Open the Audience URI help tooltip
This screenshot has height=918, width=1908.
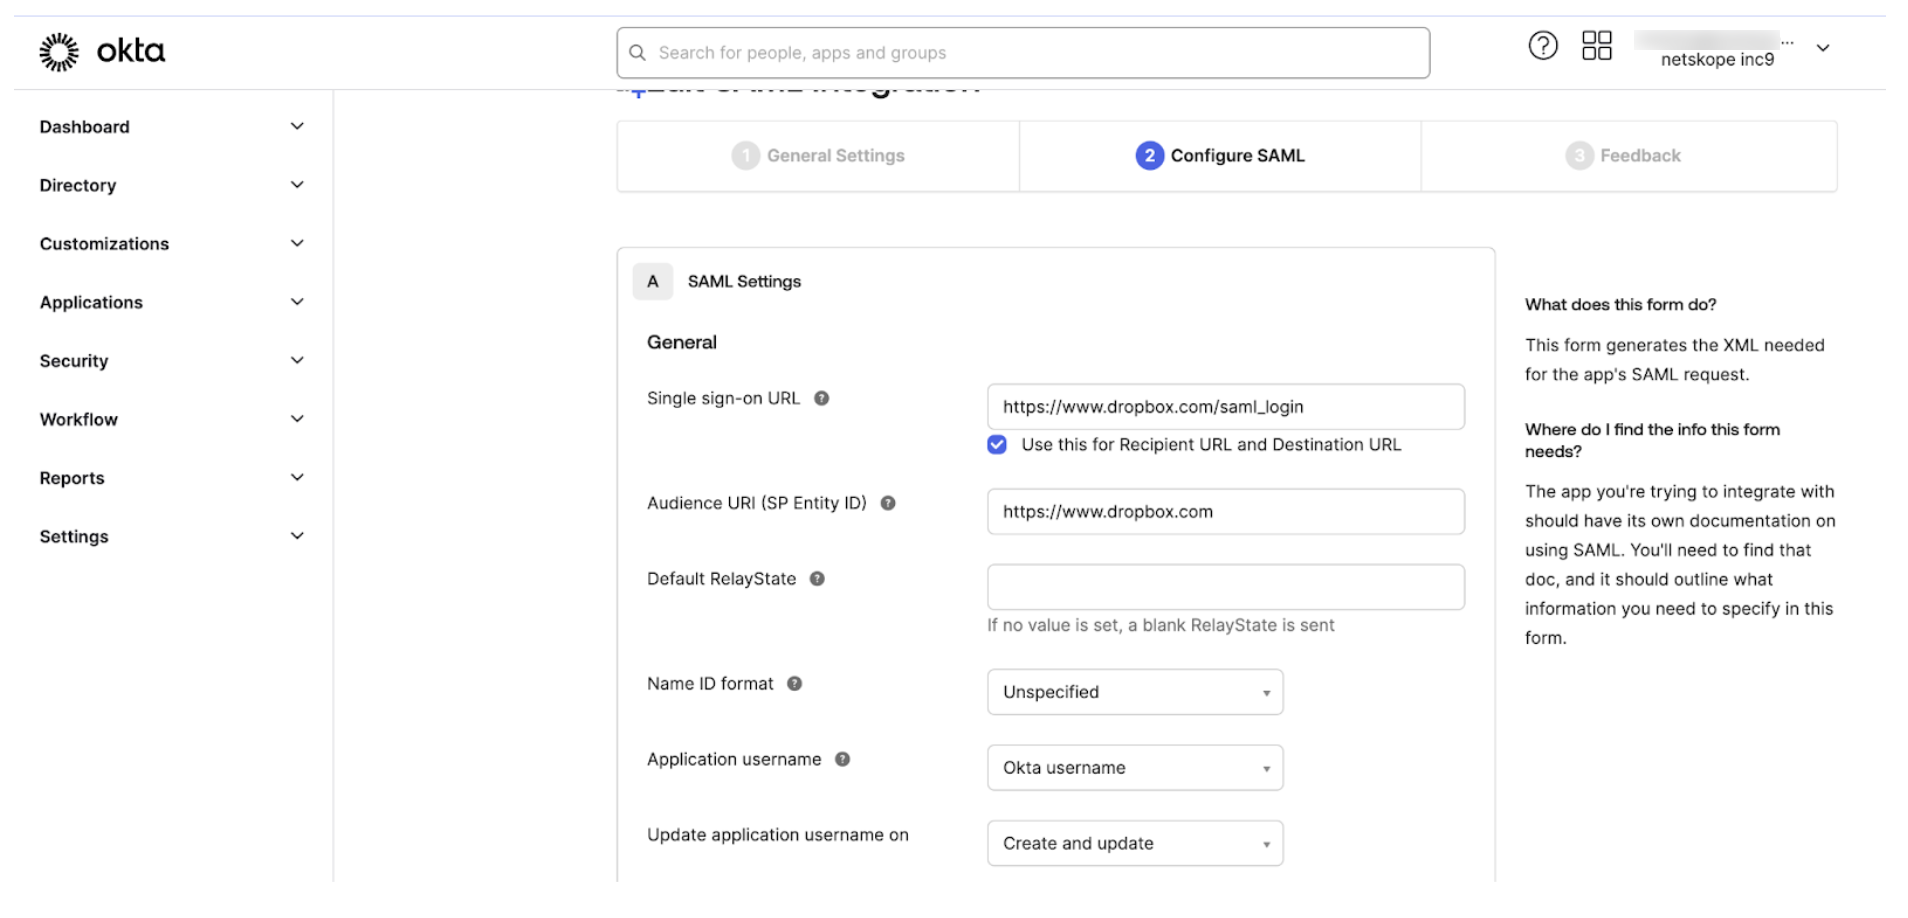(x=888, y=503)
